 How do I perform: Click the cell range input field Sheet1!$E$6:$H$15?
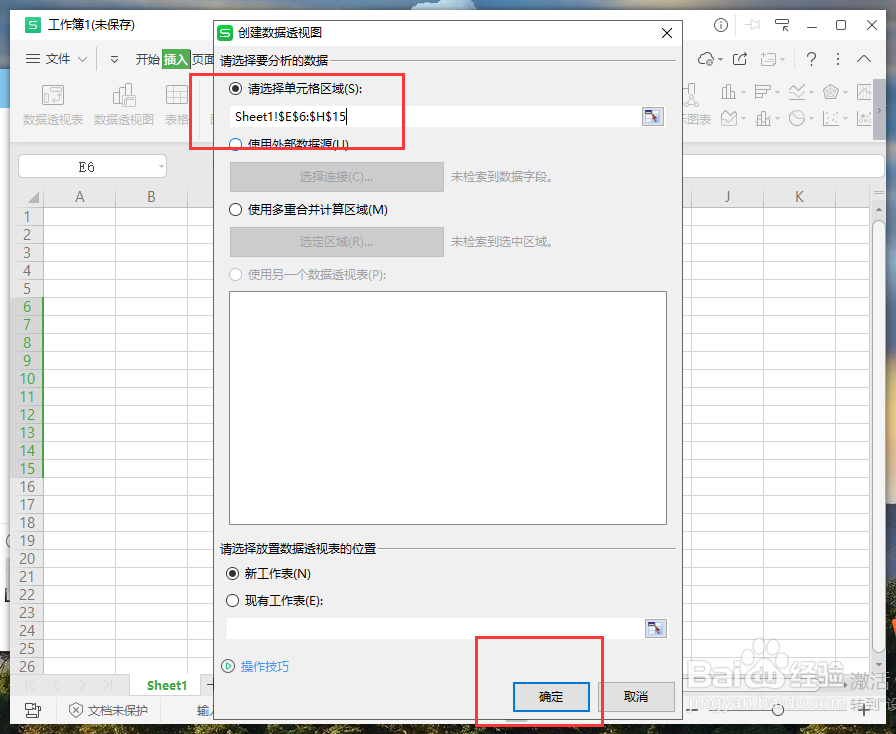[435, 117]
